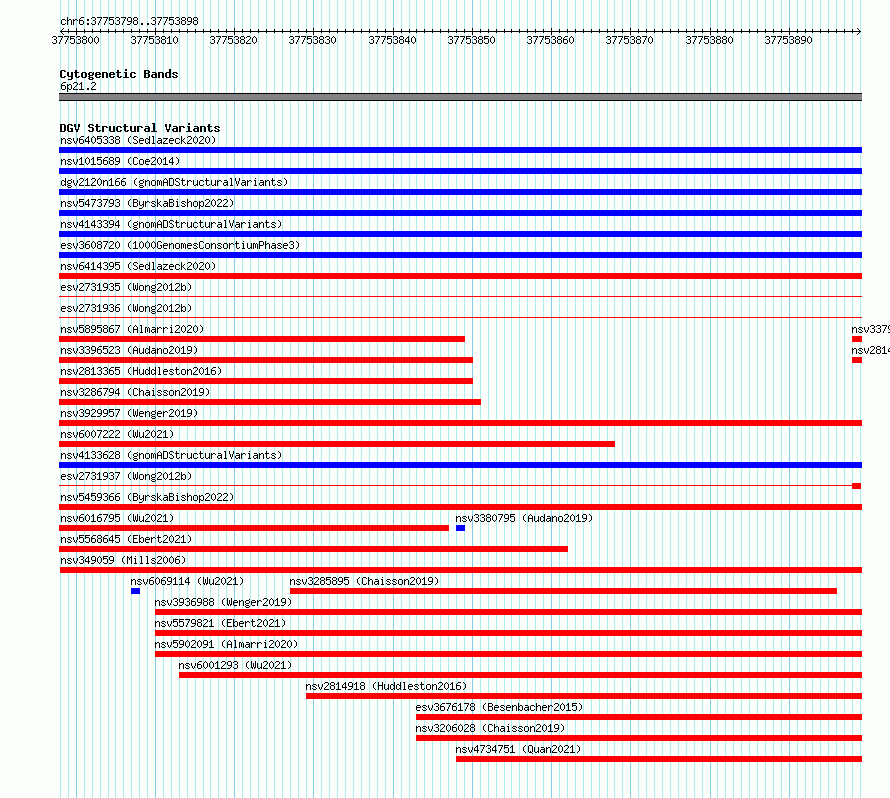Image resolution: width=890 pixels, height=798 pixels.
Task: Click ruler position 37753890
Action: (788, 40)
